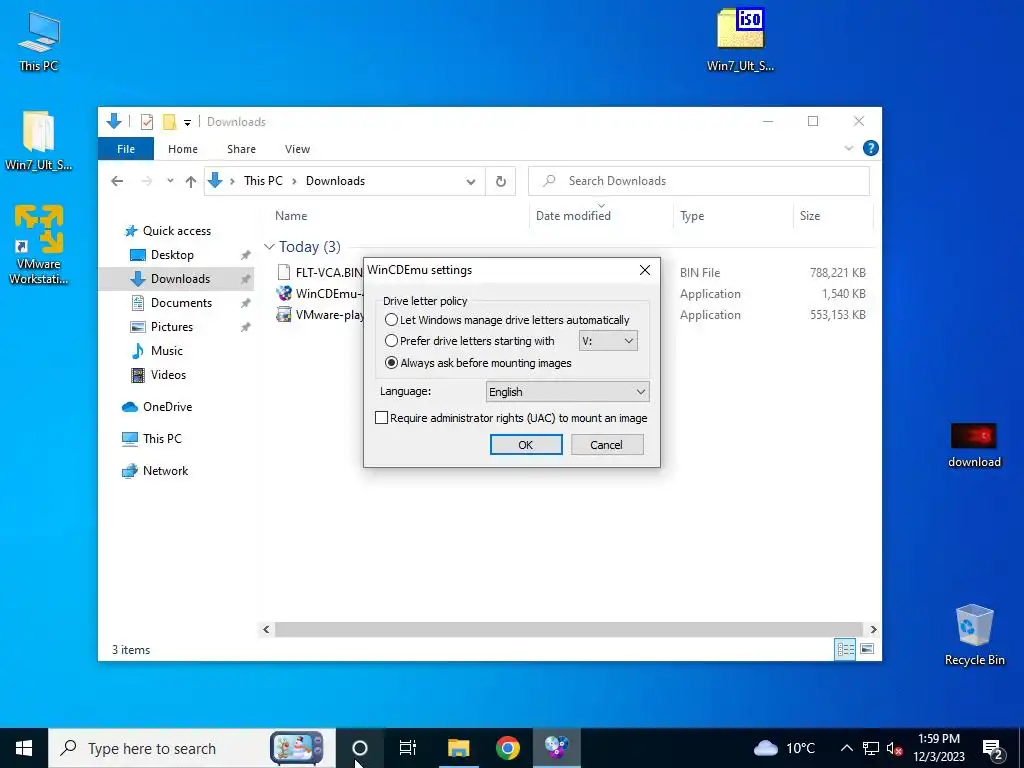Open Customize Quick Access Toolbar dropdown
The width and height of the screenshot is (1024, 768).
click(187, 122)
